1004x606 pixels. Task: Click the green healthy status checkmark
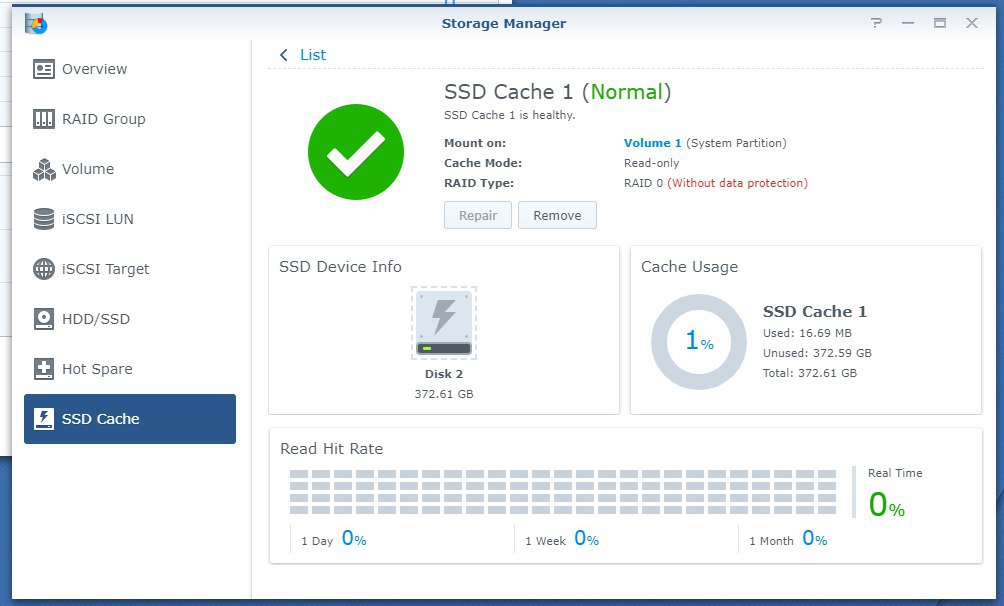(x=356, y=152)
